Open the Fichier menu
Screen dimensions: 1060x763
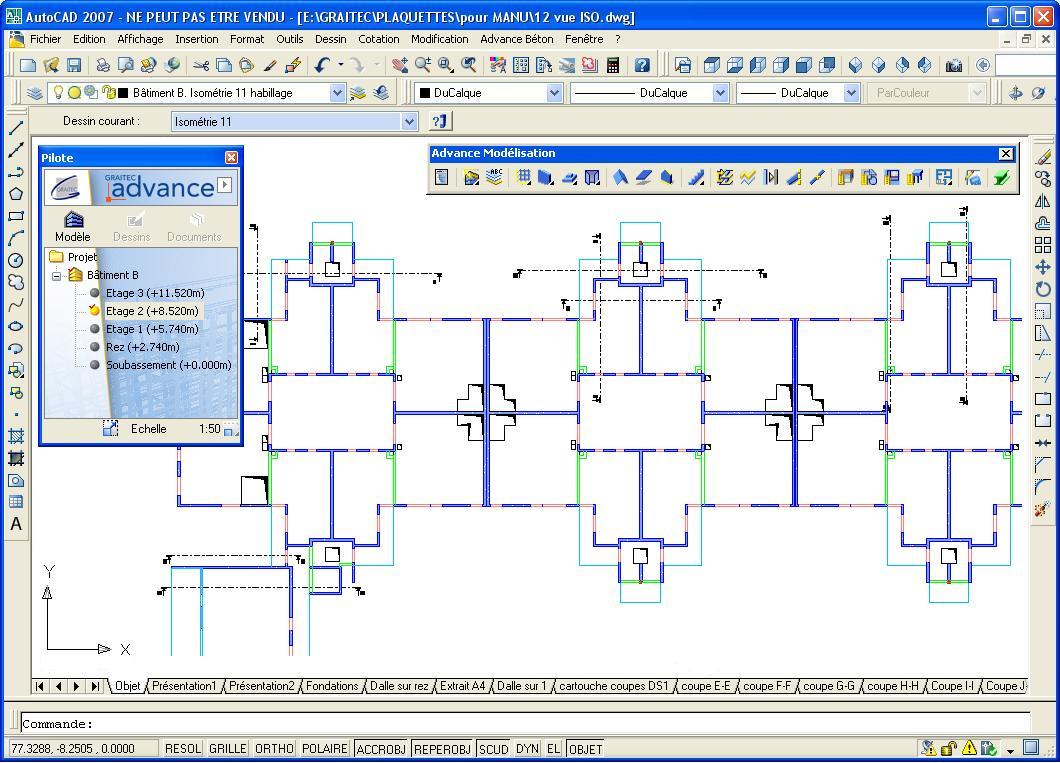point(45,39)
